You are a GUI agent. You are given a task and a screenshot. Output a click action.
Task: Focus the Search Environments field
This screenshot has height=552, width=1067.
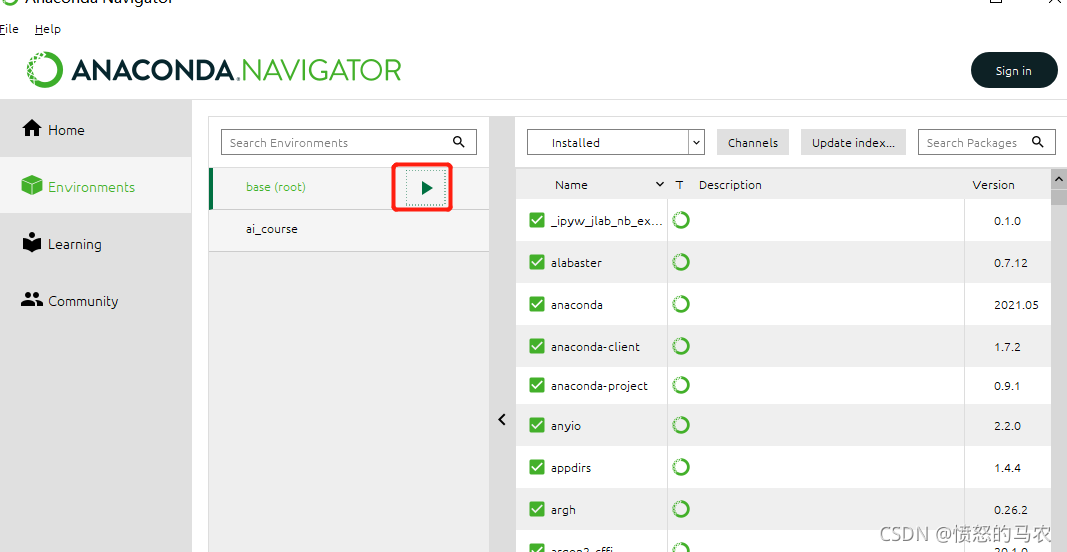[348, 142]
